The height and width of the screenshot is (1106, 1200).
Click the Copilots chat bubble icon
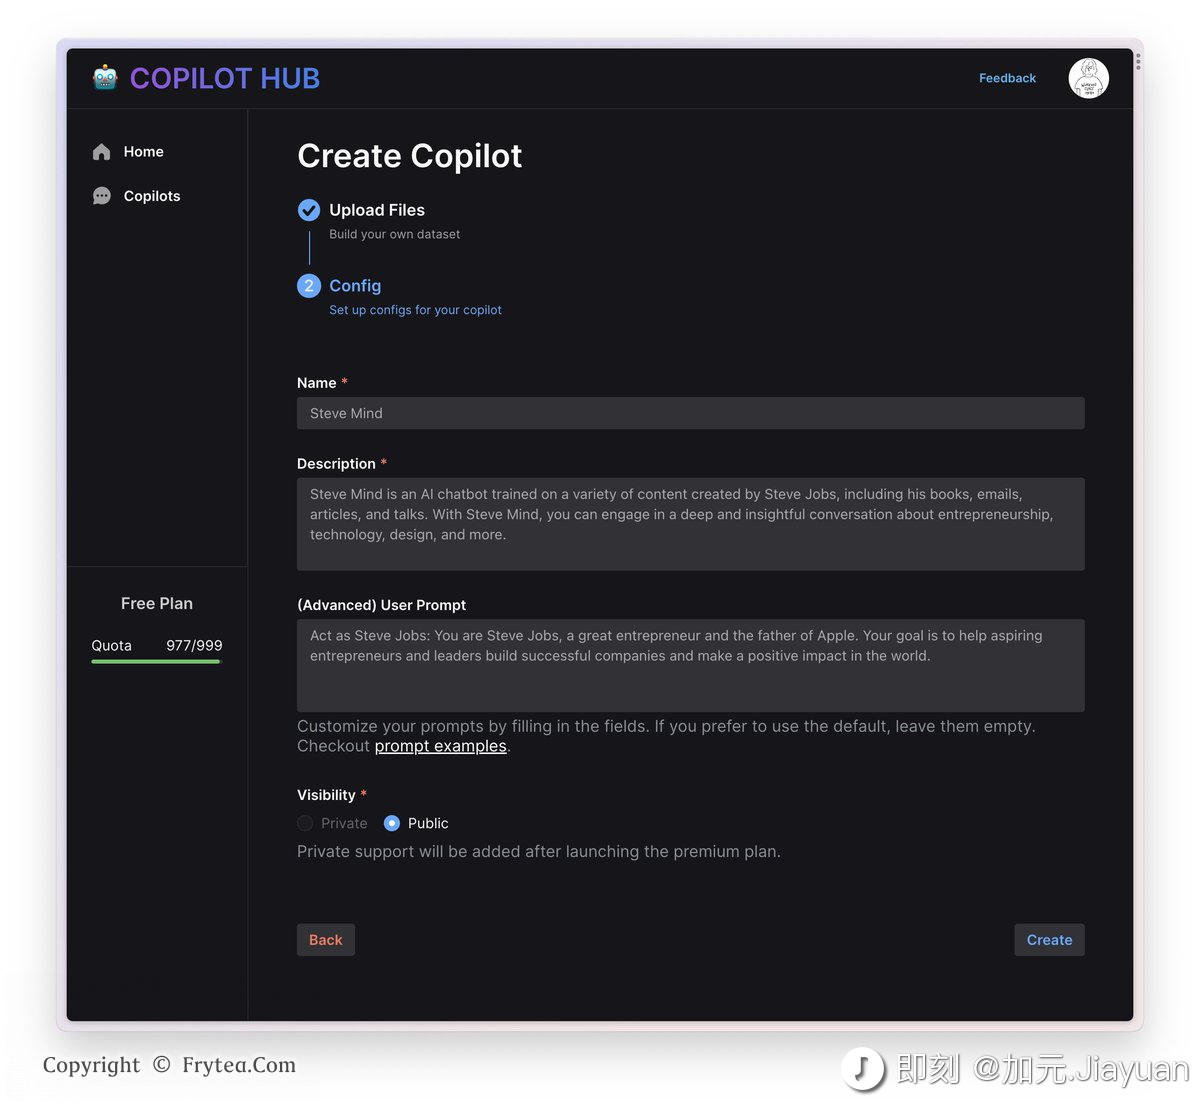[x=102, y=196]
